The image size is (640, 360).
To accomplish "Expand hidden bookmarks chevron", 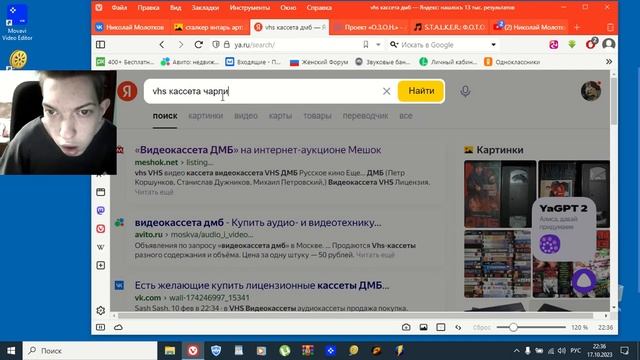I will tap(609, 62).
